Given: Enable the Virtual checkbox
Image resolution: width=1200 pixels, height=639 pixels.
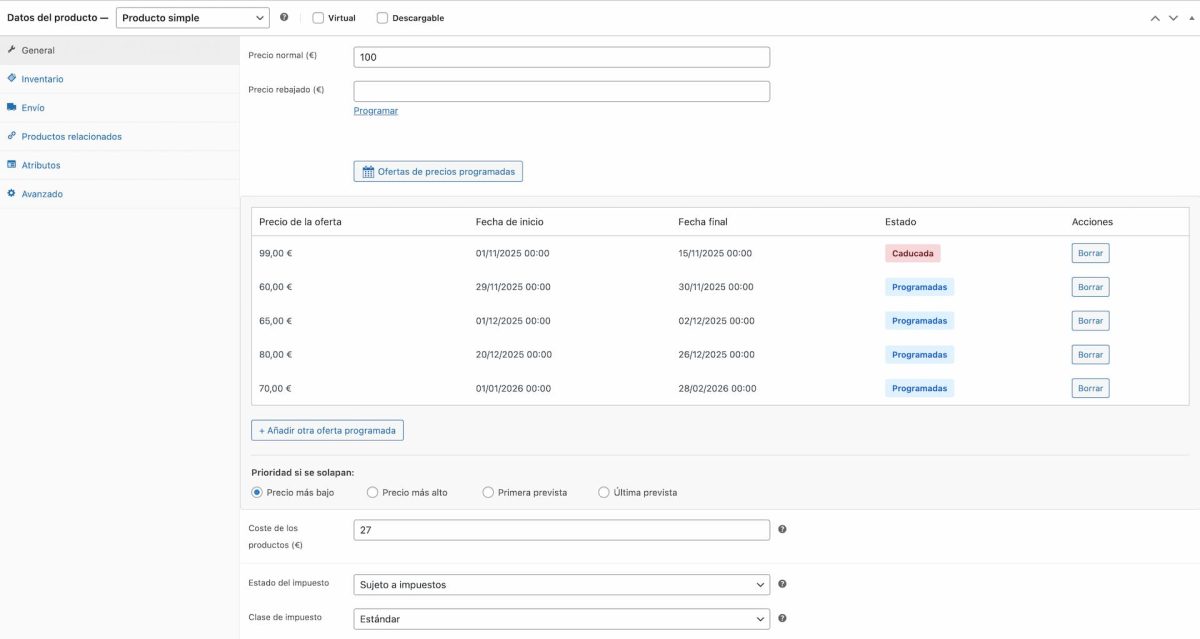Looking at the screenshot, I should [317, 17].
